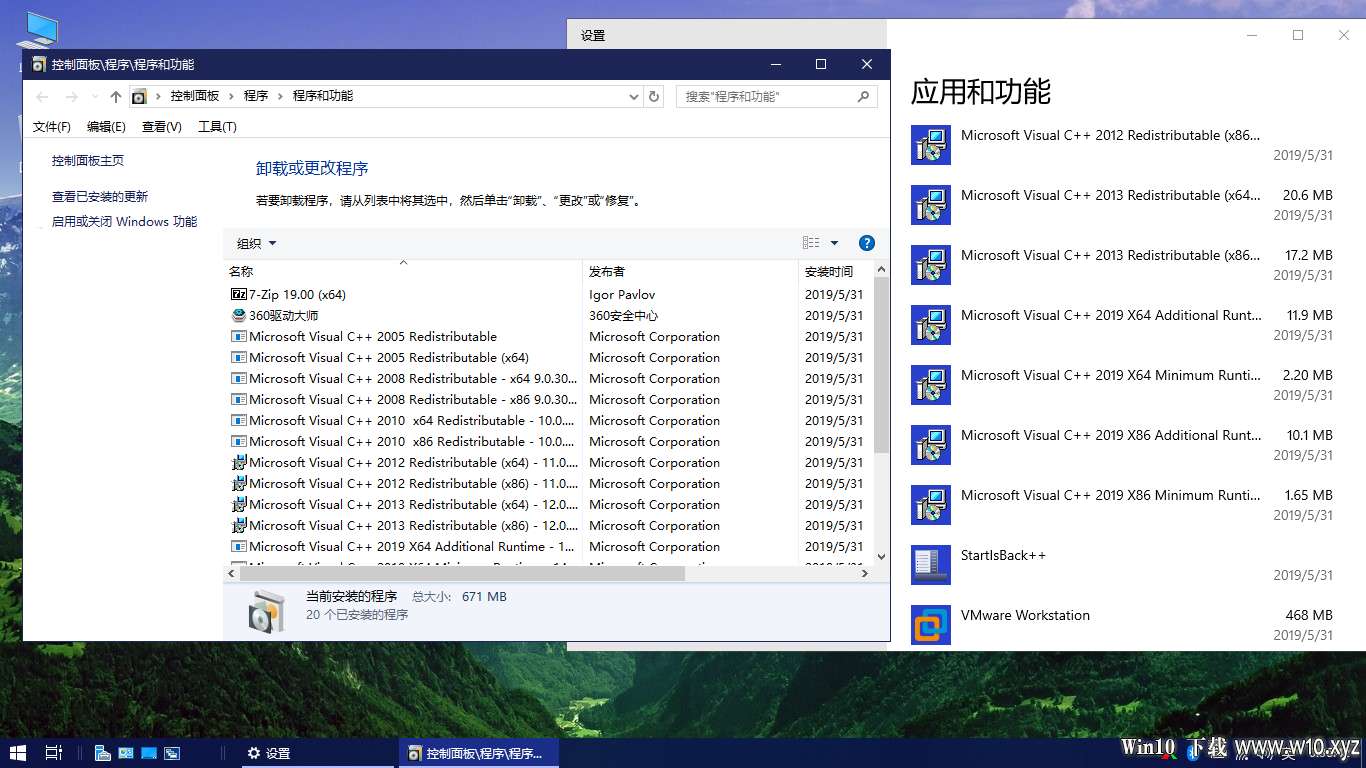Image resolution: width=1366 pixels, height=768 pixels.
Task: Open the 工具(T) menu
Action: (217, 127)
